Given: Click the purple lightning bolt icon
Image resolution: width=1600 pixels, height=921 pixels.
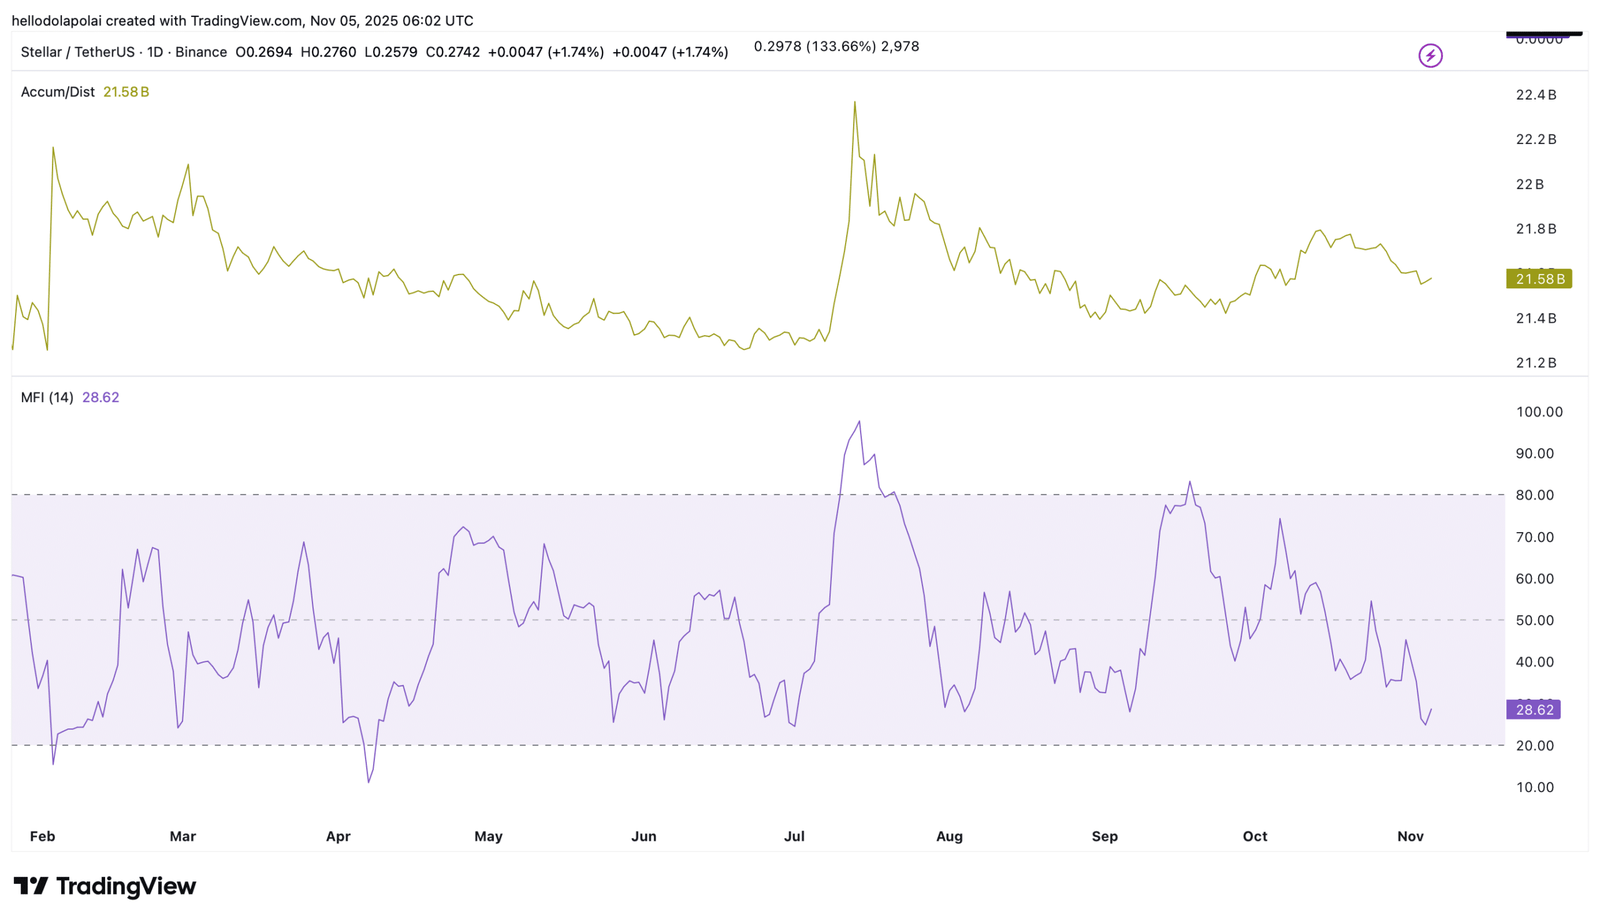Looking at the screenshot, I should 1430,56.
